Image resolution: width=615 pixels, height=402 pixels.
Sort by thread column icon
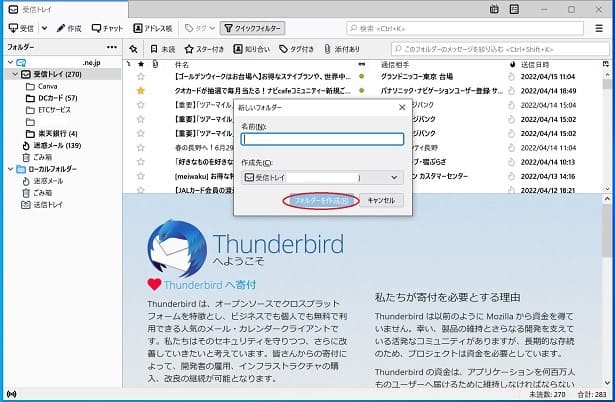click(129, 64)
